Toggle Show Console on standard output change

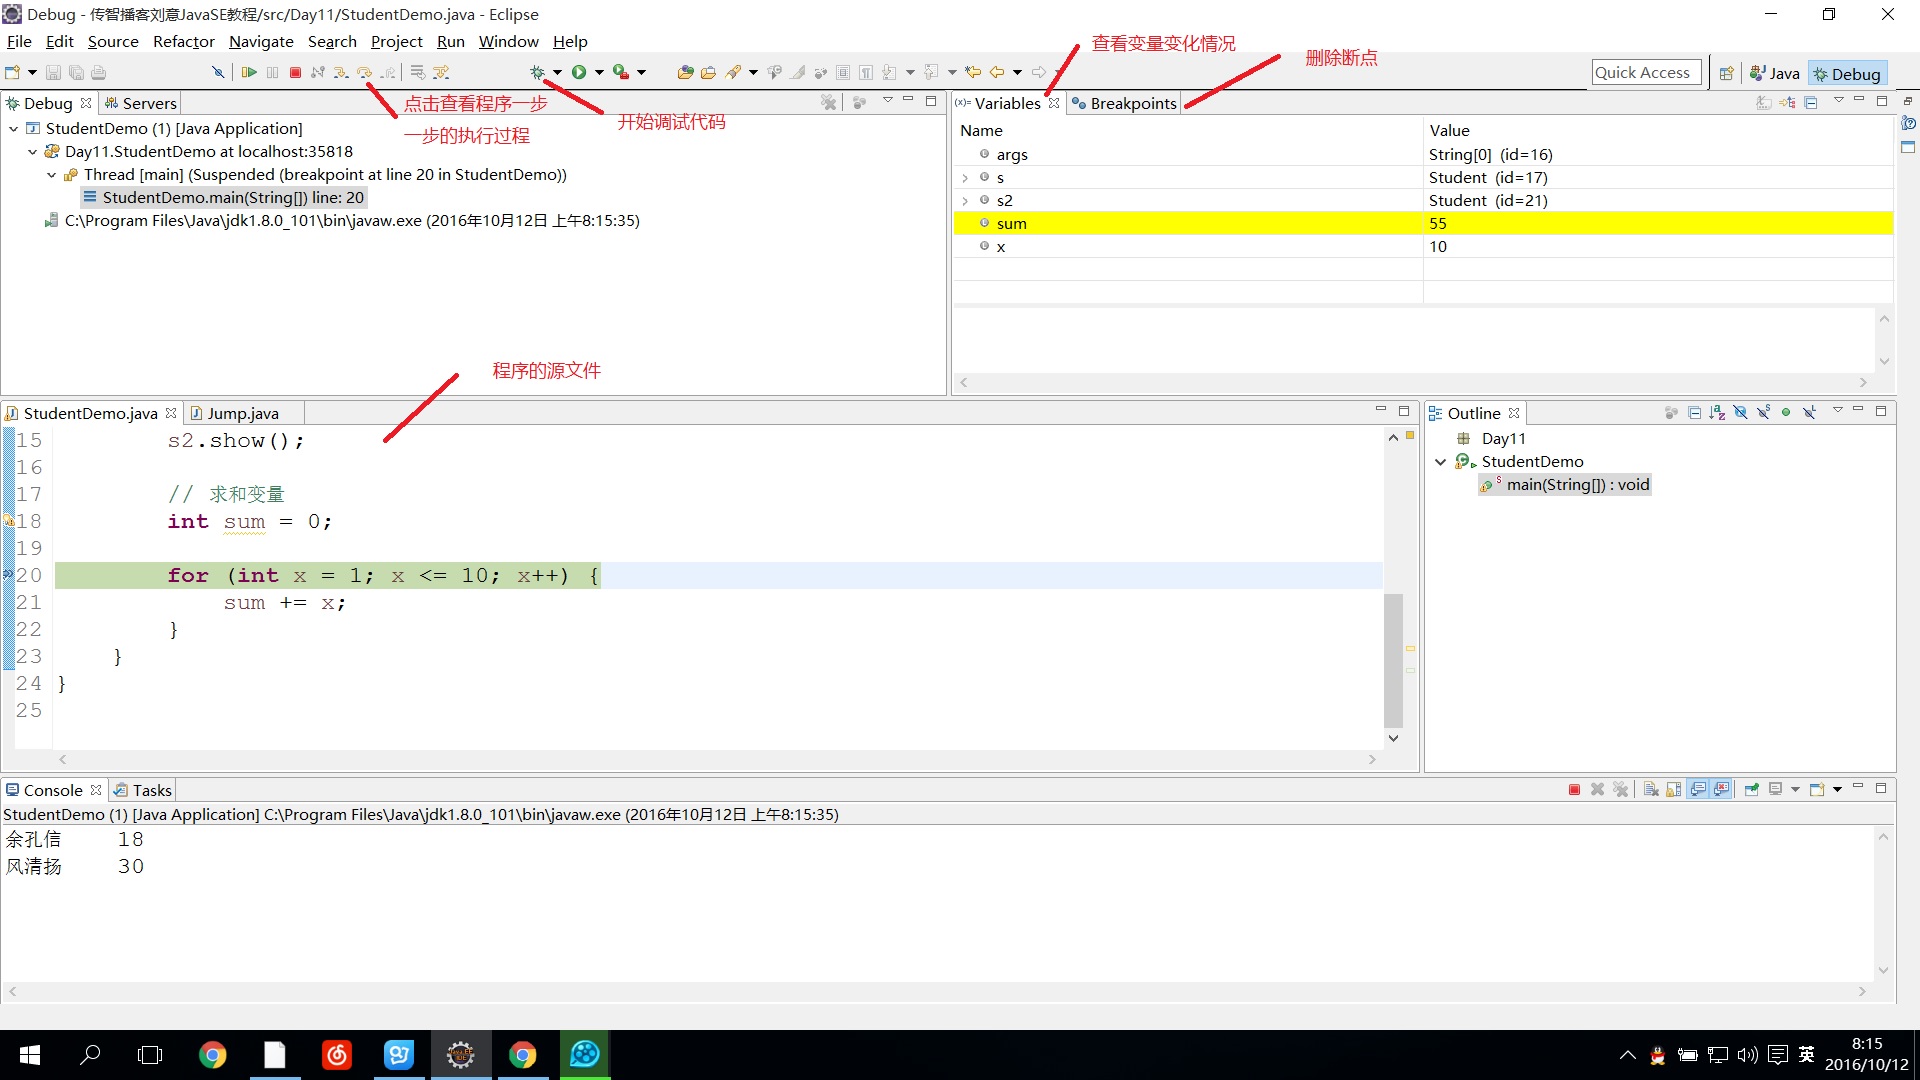pyautogui.click(x=1698, y=790)
